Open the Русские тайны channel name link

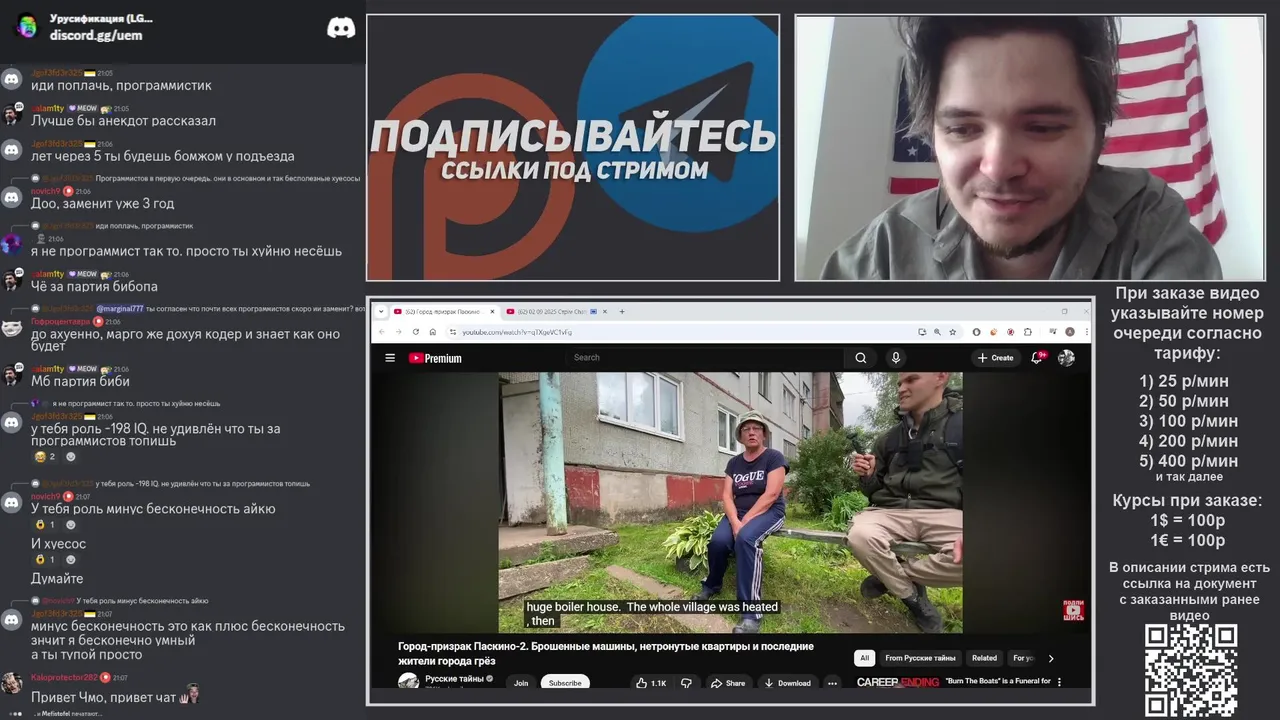pyautogui.click(x=455, y=679)
